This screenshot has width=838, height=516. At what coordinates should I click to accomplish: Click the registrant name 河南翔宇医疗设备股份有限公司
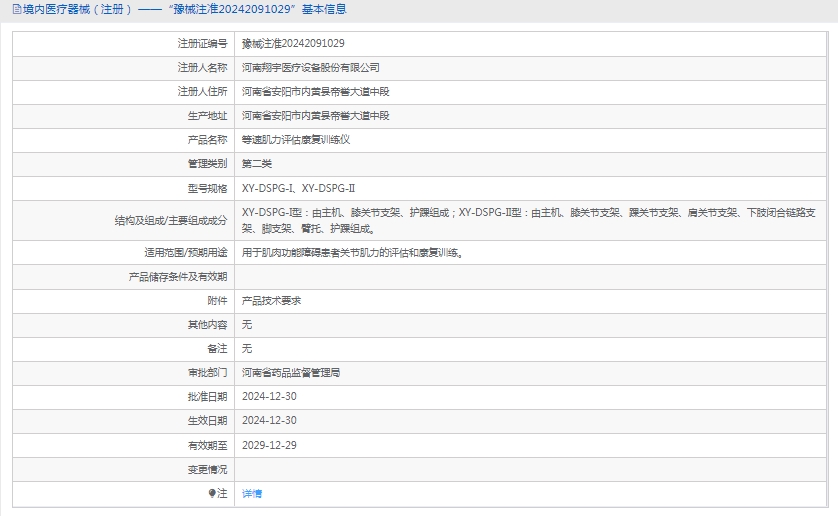point(311,68)
